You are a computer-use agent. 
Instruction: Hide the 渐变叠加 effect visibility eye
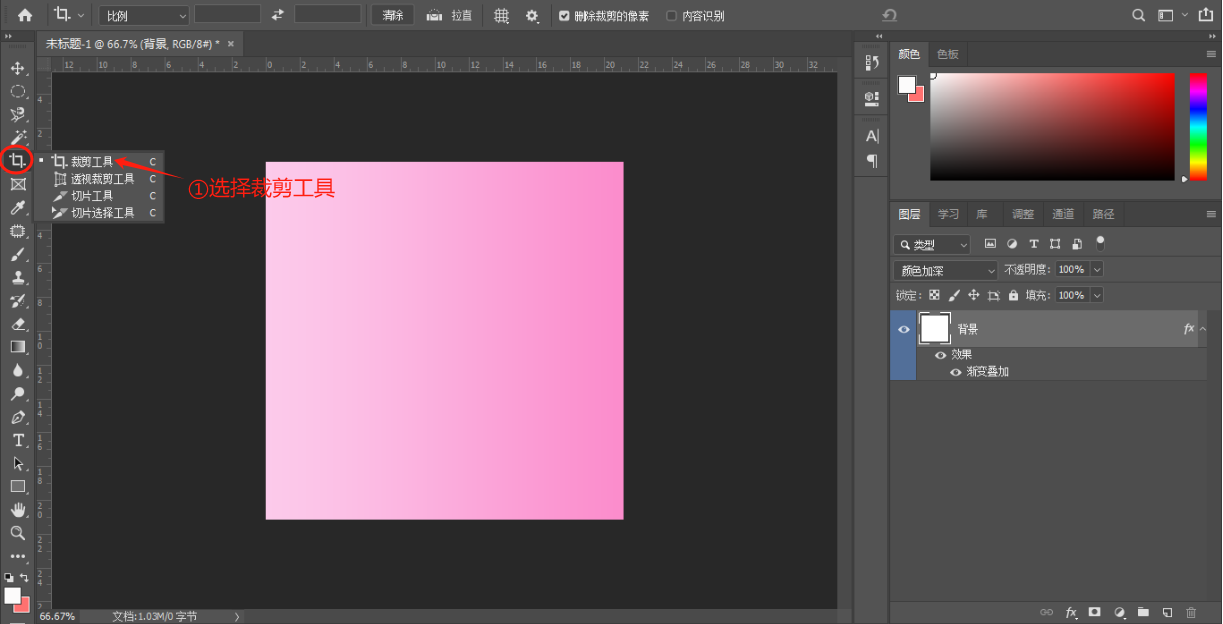click(955, 372)
